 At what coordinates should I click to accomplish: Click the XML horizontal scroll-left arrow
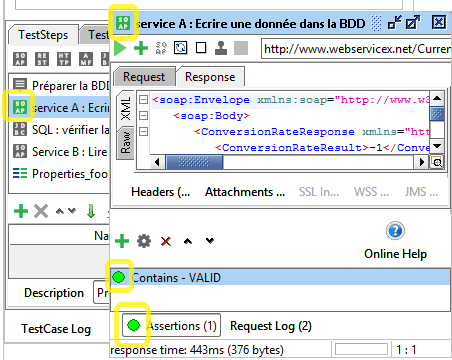click(x=157, y=162)
